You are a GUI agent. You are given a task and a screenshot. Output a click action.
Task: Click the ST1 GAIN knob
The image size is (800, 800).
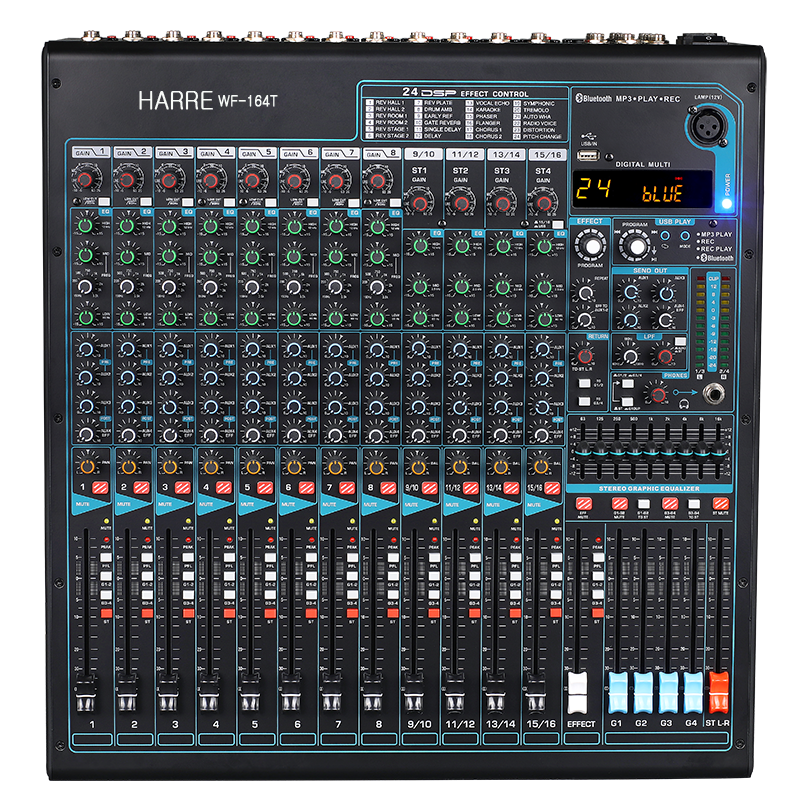point(420,203)
